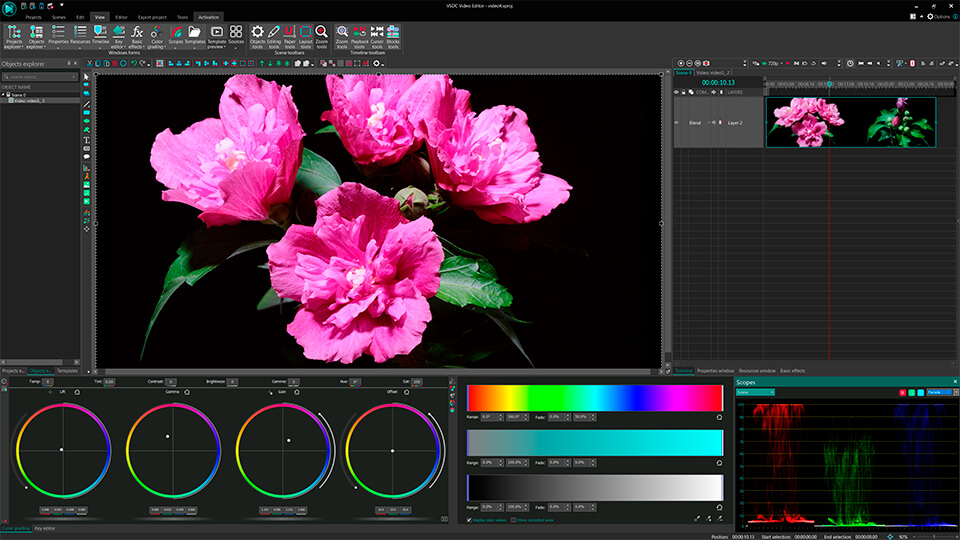Screen dimensions: 960x540
Task: Toggle the Scopes window ribbon icon
Action: point(176,36)
